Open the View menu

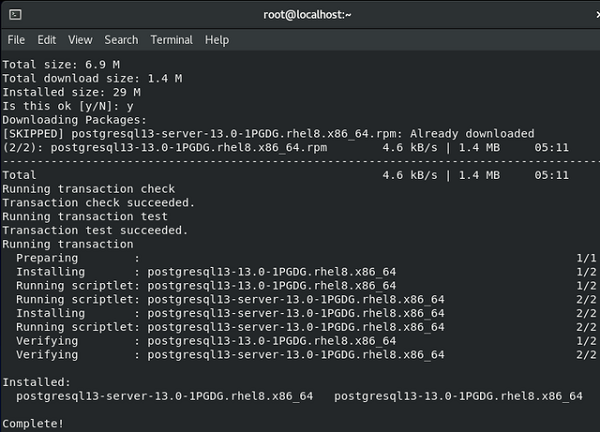(x=80, y=40)
